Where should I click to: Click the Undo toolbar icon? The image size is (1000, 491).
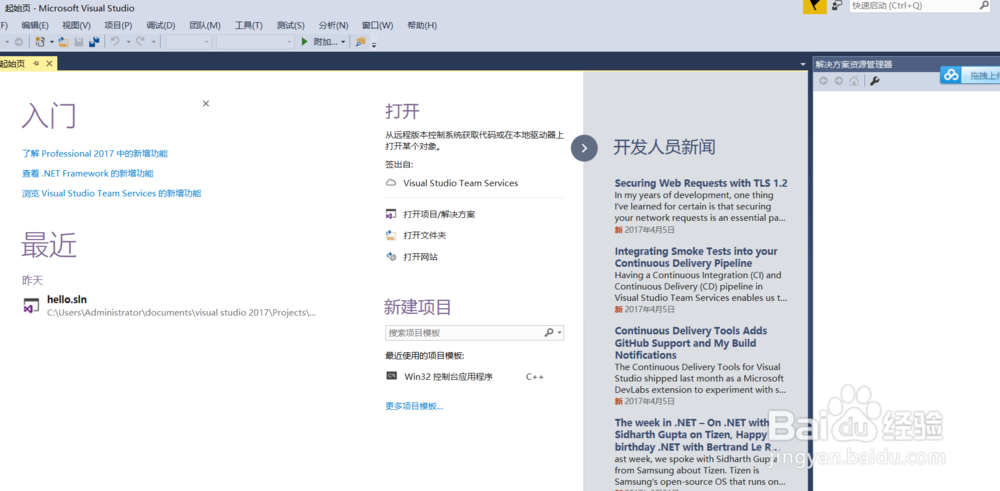point(115,41)
